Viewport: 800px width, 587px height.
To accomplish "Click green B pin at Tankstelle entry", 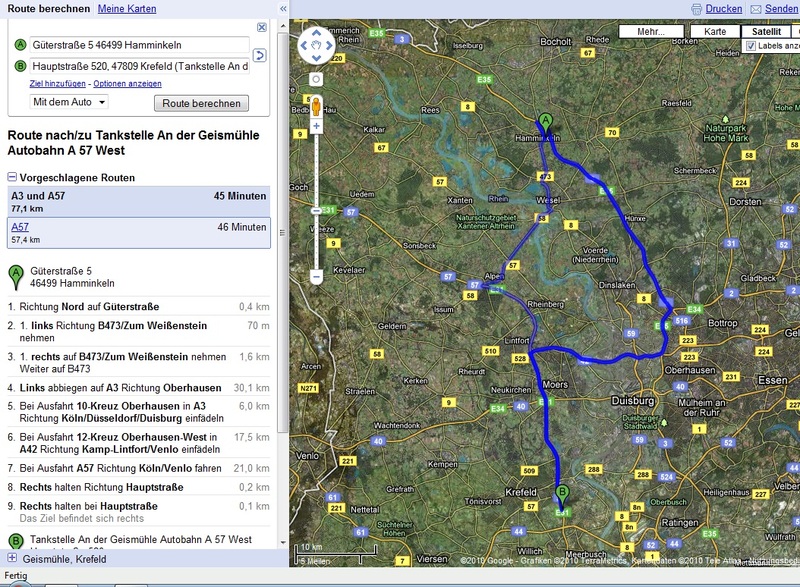I will pyautogui.click(x=16, y=541).
